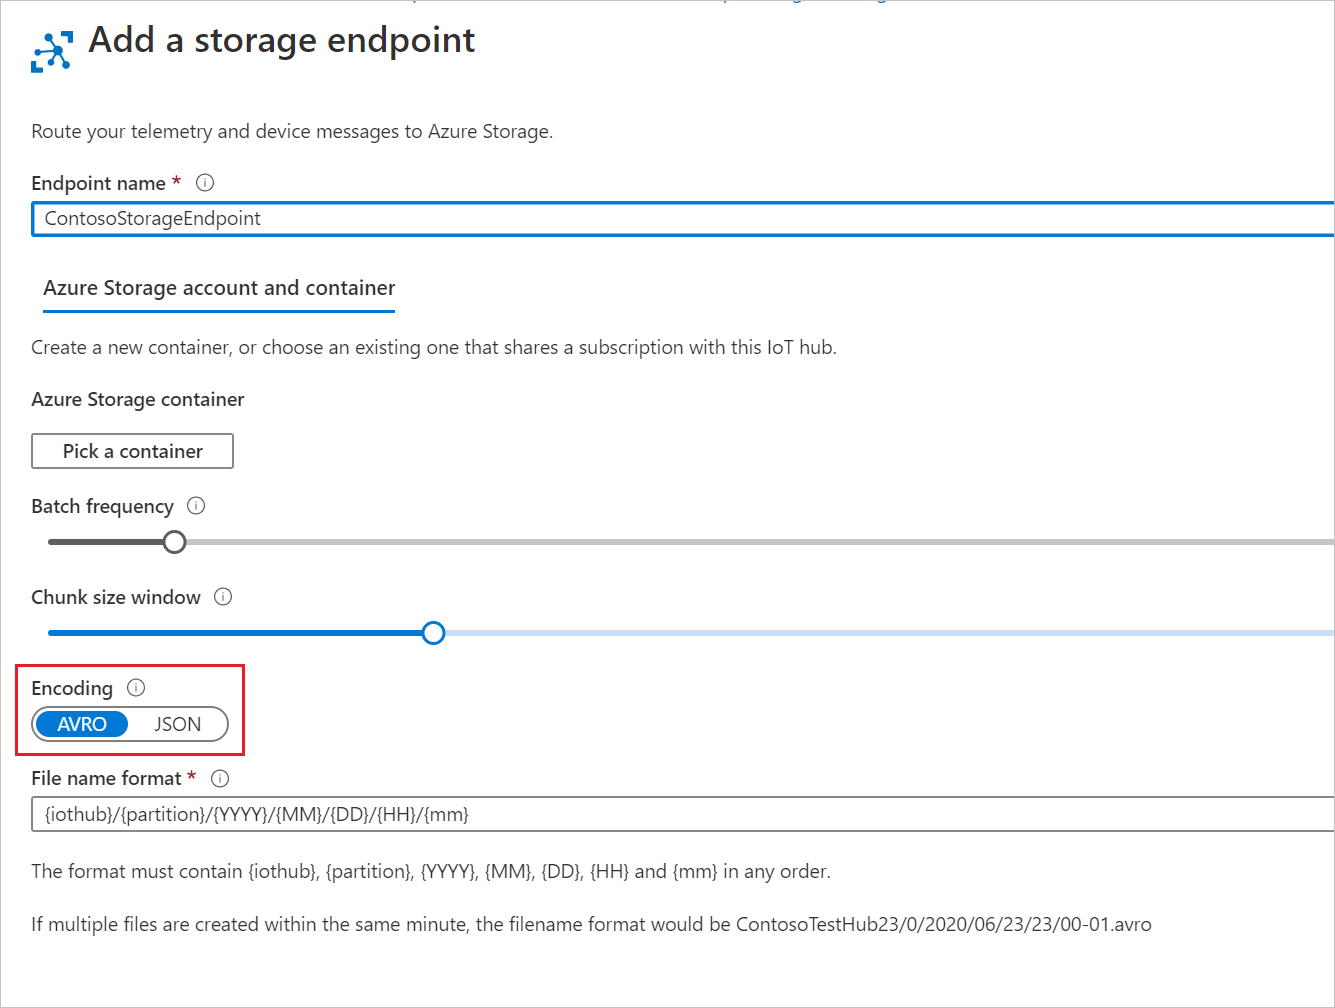Open the File name format info tooltip
Screen dimensions: 1335x1008
pos(218,778)
